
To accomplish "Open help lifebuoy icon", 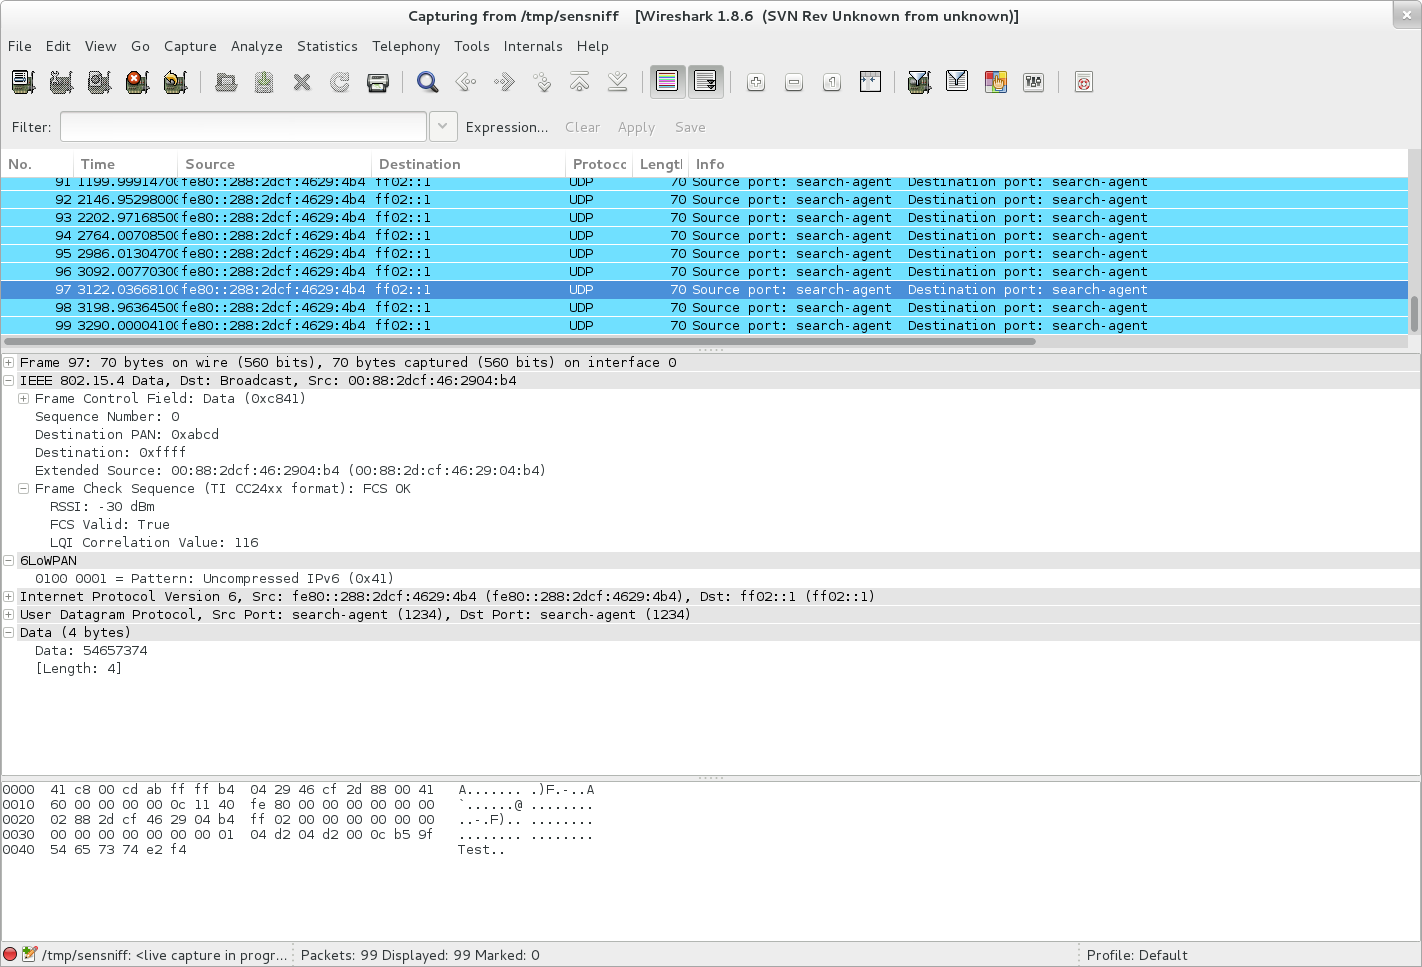I will [x=1083, y=82].
